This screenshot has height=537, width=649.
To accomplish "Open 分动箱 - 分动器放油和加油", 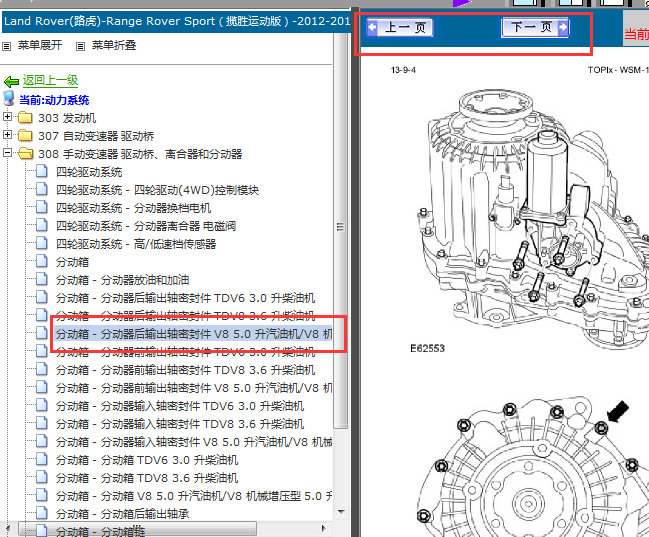I will coord(123,280).
